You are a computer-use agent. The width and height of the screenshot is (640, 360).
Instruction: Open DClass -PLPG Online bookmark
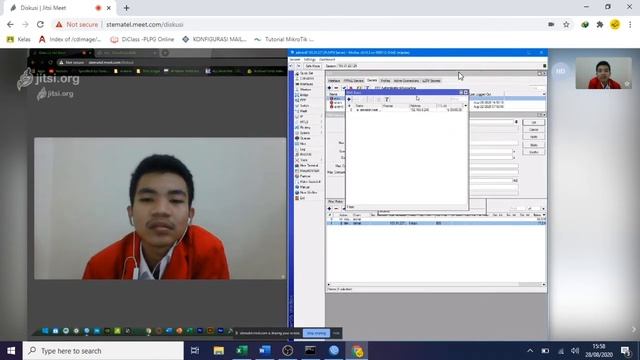pyautogui.click(x=142, y=39)
